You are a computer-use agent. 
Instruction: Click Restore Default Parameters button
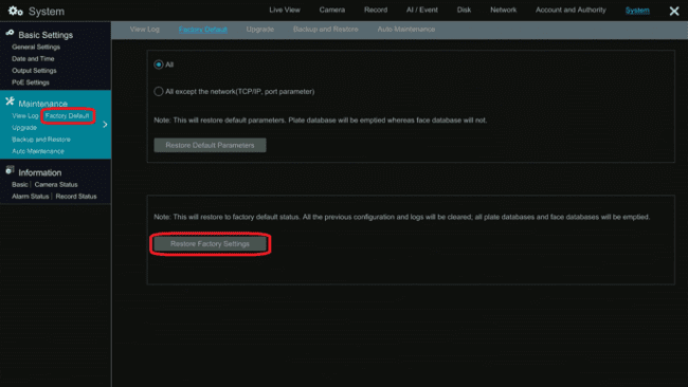210,145
